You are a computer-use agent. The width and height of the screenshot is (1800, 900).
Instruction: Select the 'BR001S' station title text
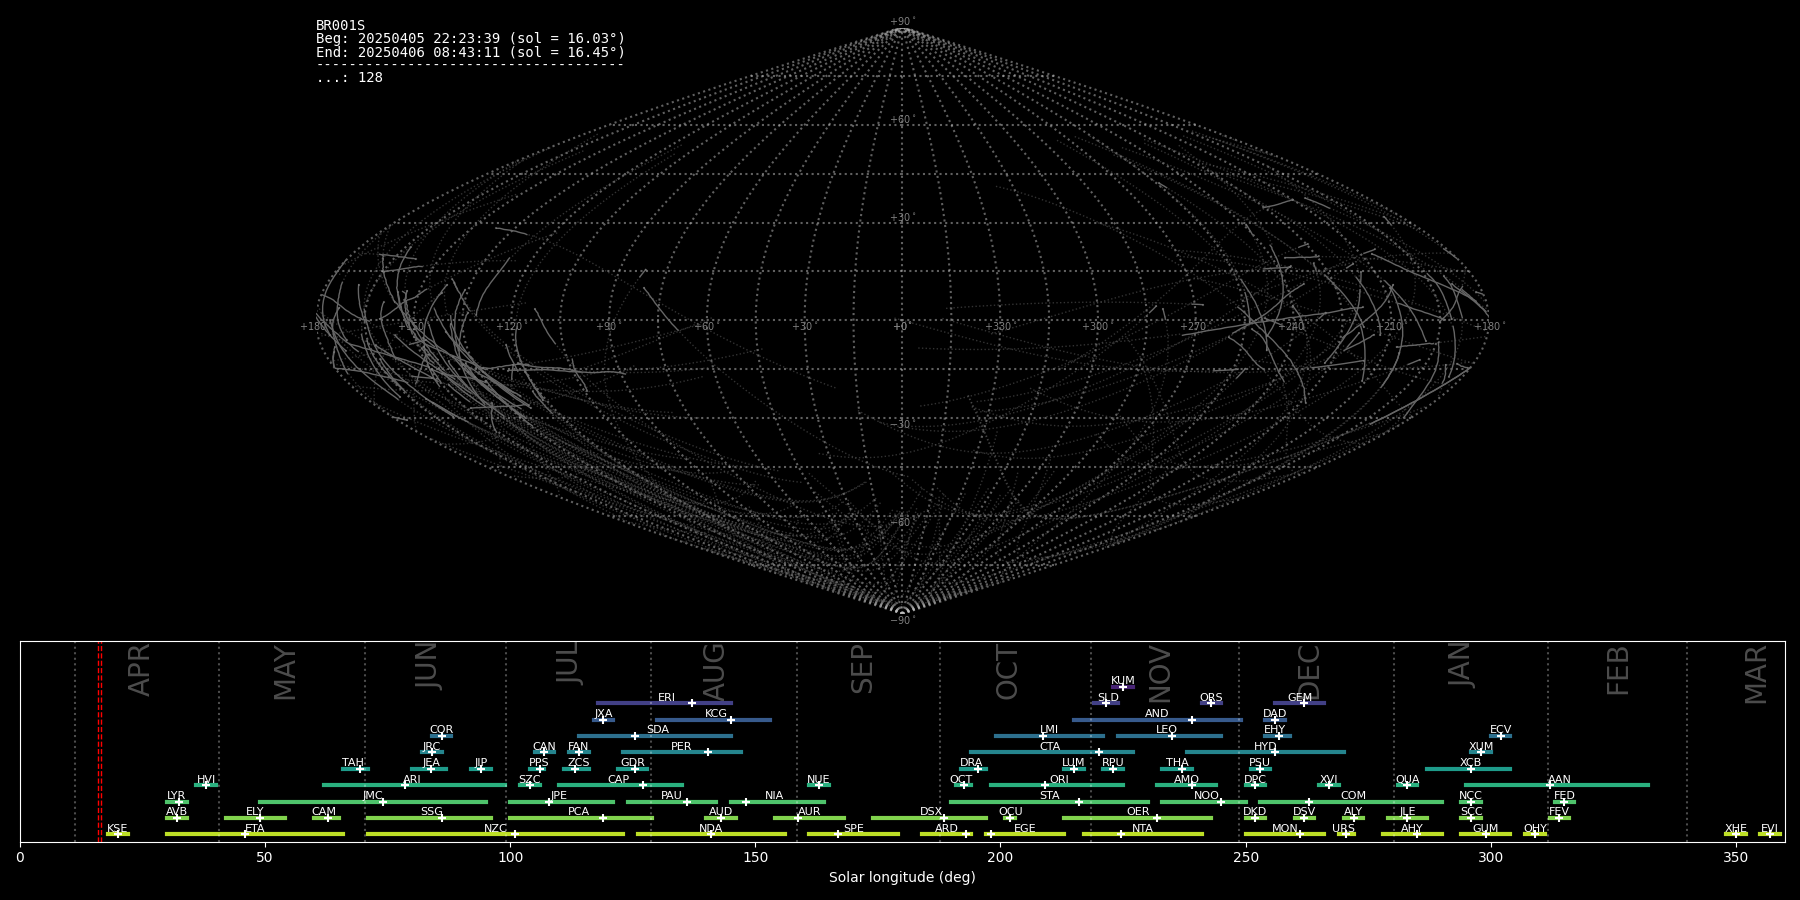tap(341, 26)
